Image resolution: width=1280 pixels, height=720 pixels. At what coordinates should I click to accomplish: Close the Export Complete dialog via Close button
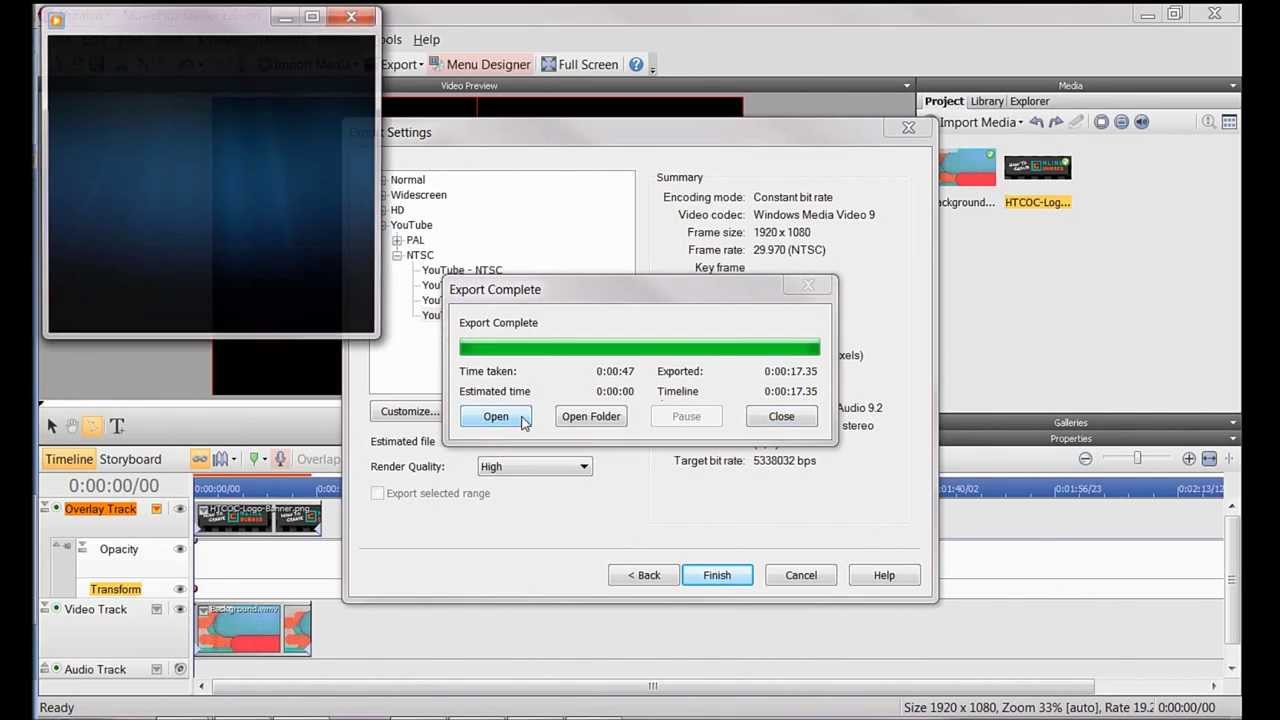(781, 417)
